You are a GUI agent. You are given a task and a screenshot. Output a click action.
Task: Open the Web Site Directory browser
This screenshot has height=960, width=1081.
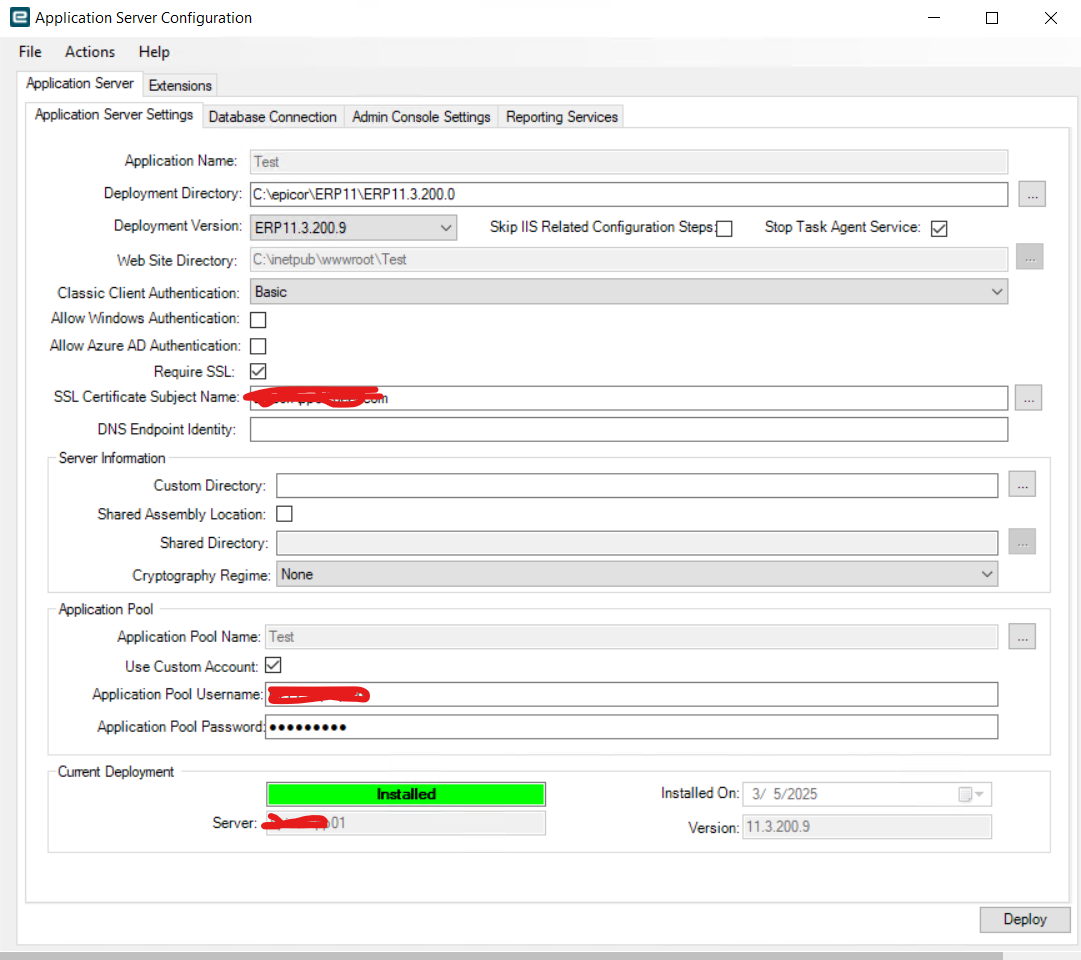(x=1029, y=257)
